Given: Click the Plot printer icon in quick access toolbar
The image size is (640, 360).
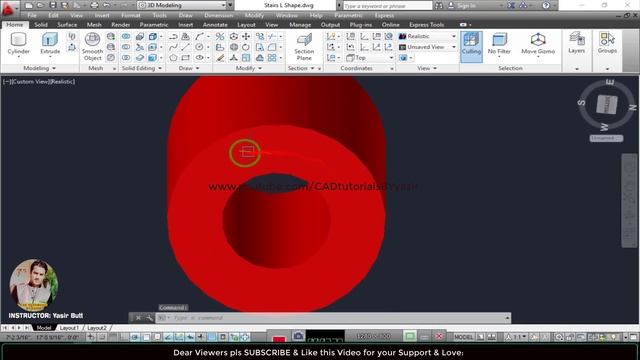Looking at the screenshot, I should [x=94, y=5].
